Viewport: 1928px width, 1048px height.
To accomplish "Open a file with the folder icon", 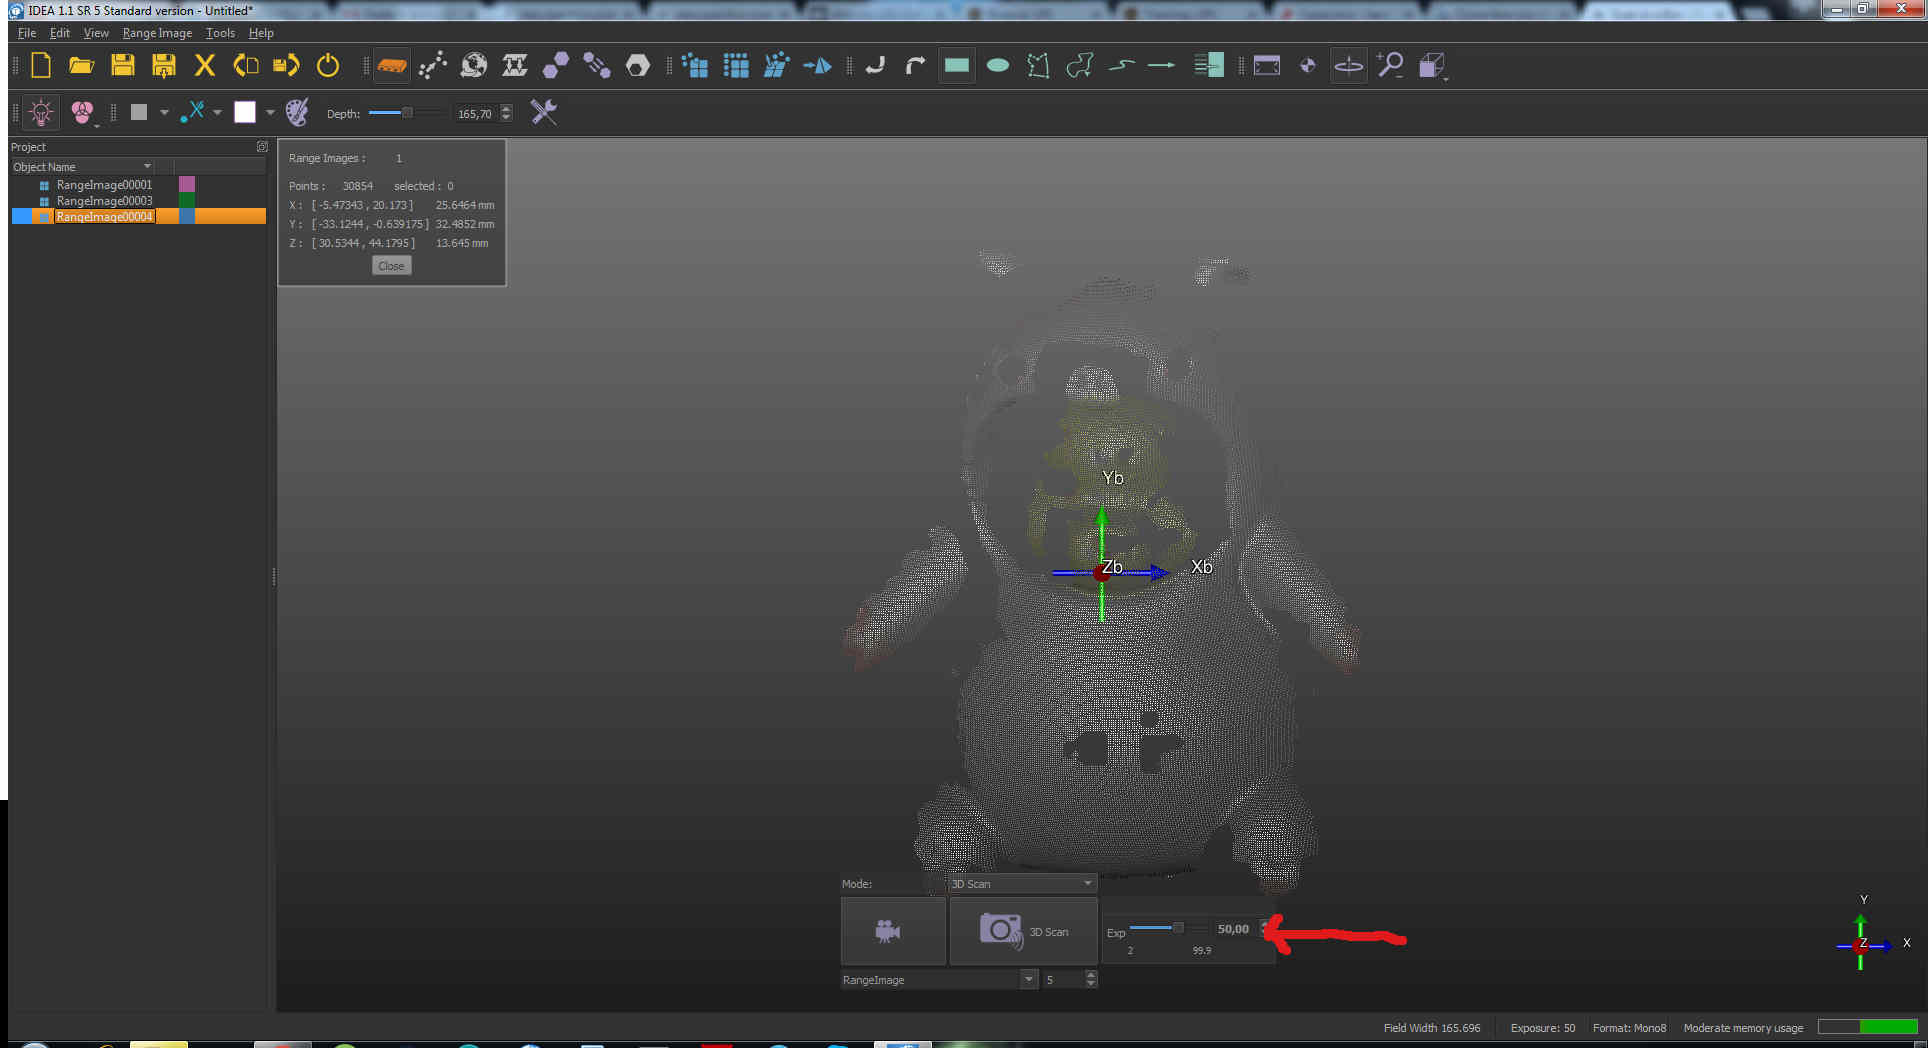I will [81, 66].
